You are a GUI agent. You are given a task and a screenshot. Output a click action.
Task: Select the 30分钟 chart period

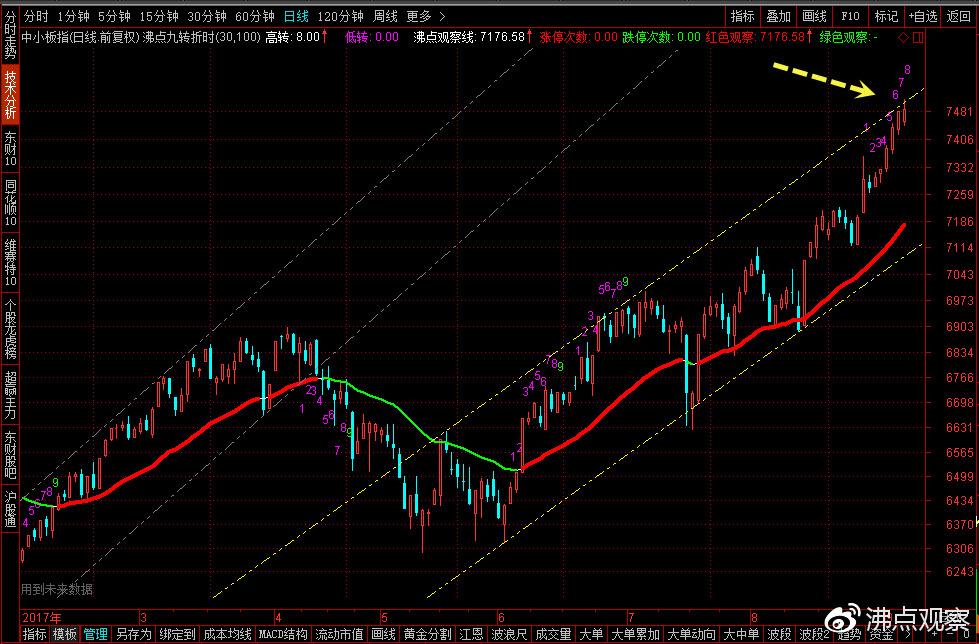pos(207,16)
